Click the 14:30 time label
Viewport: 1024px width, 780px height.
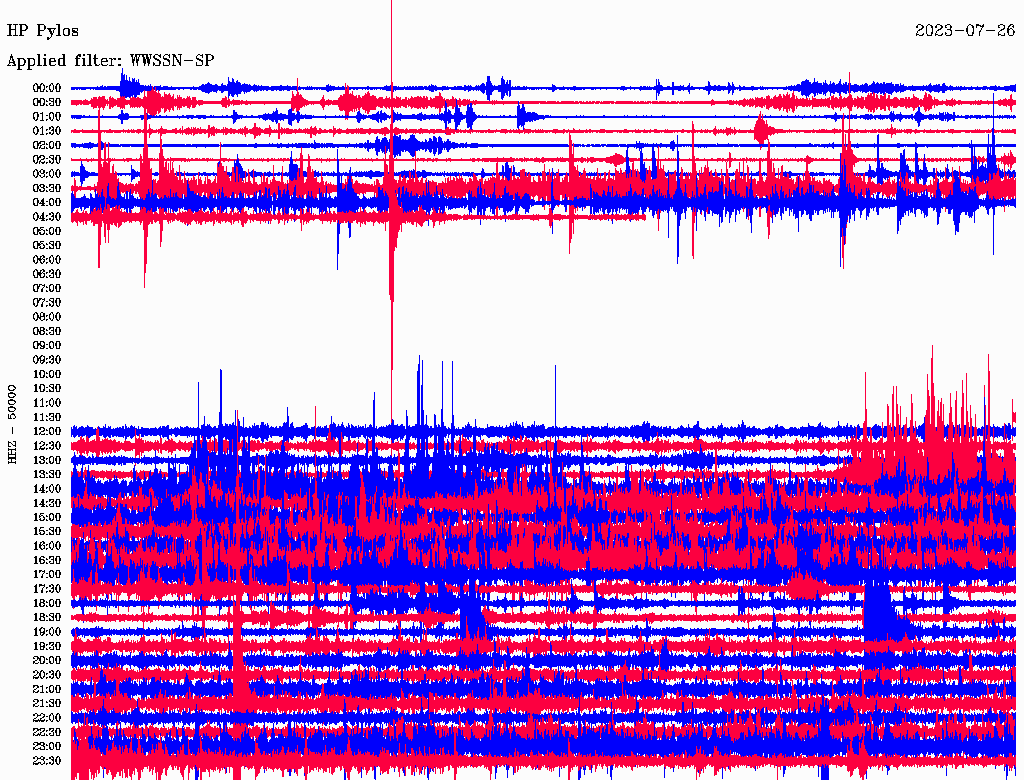tap(47, 503)
